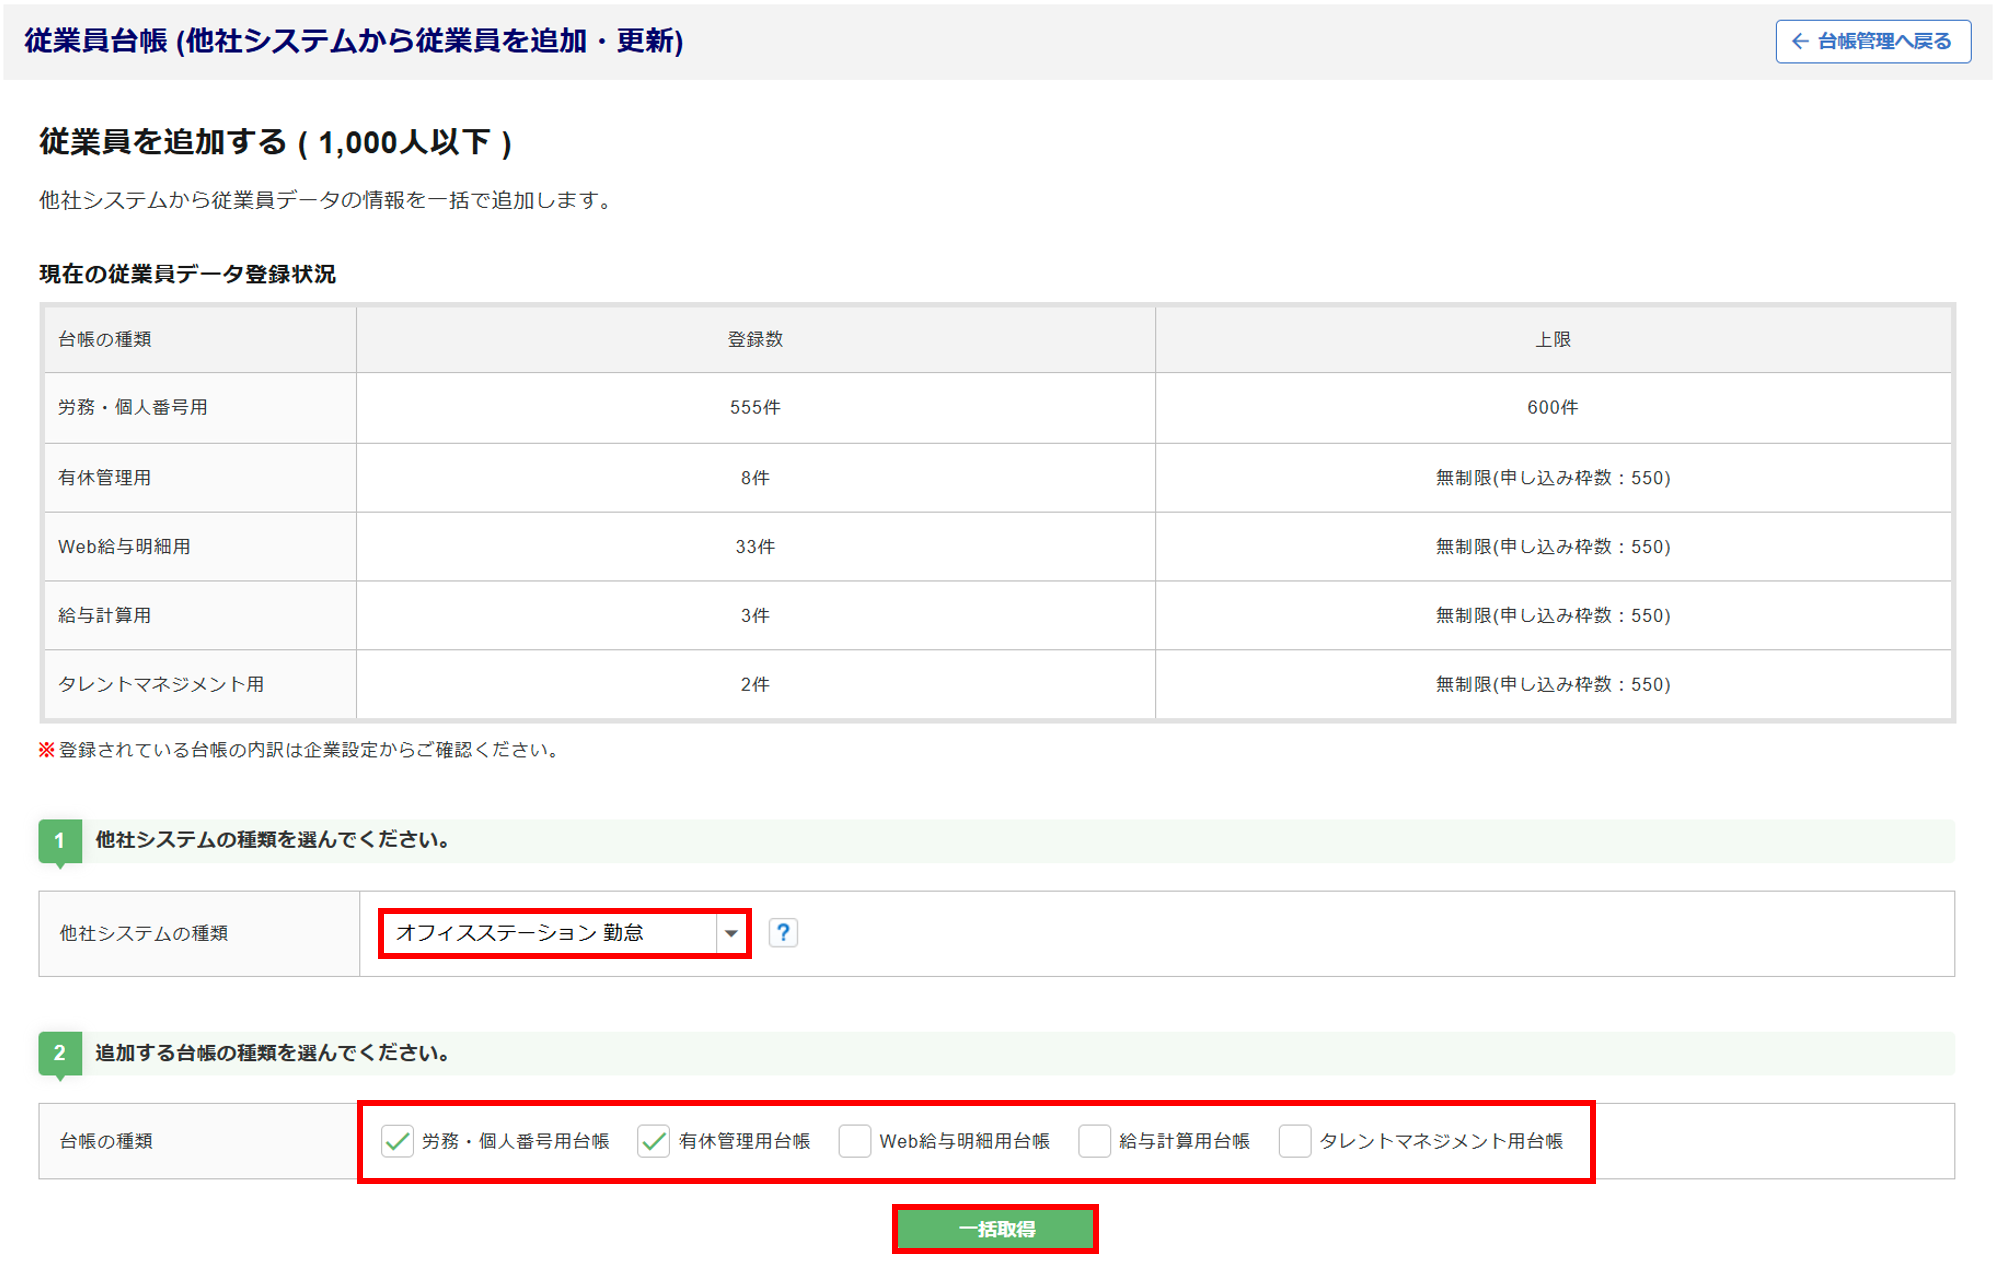
Task: Click the Web給与明細用 row label
Action: coord(124,547)
